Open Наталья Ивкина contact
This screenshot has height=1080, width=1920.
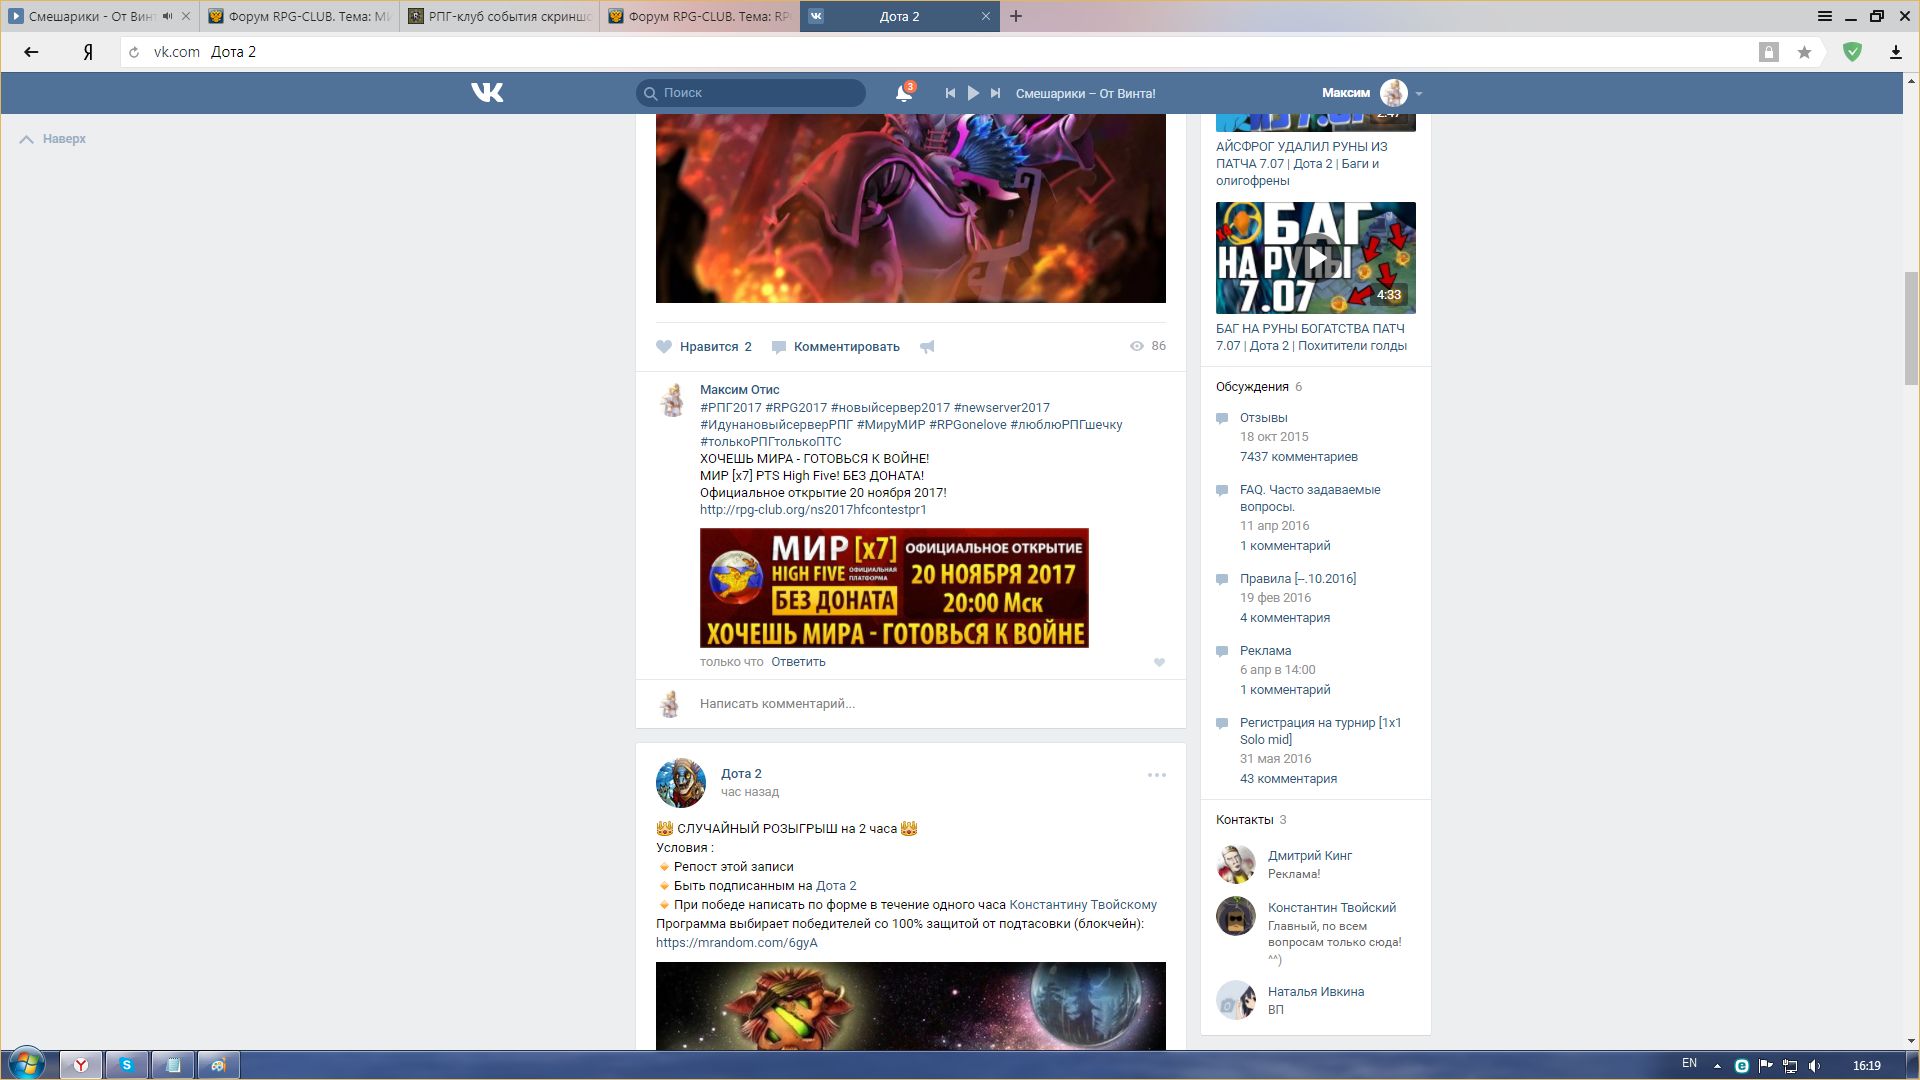(x=1316, y=992)
